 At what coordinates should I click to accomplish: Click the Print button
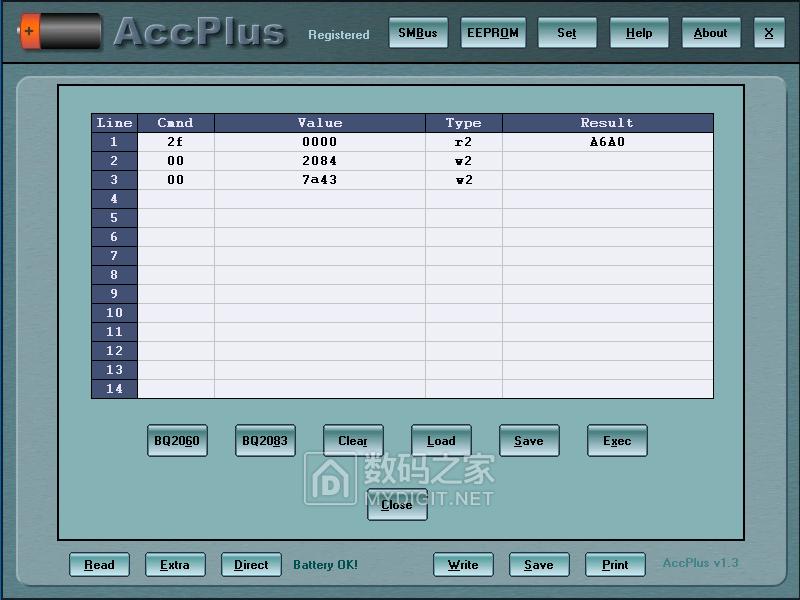(x=615, y=565)
